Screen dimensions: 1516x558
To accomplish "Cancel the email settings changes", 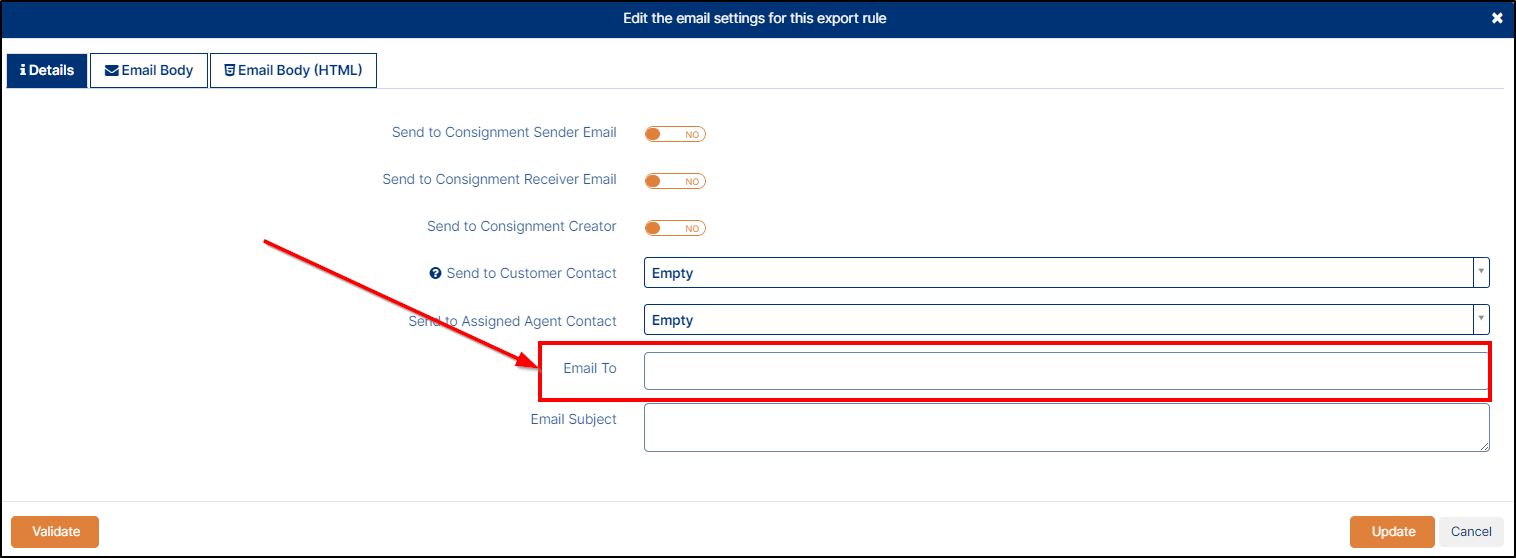I will 1471,532.
